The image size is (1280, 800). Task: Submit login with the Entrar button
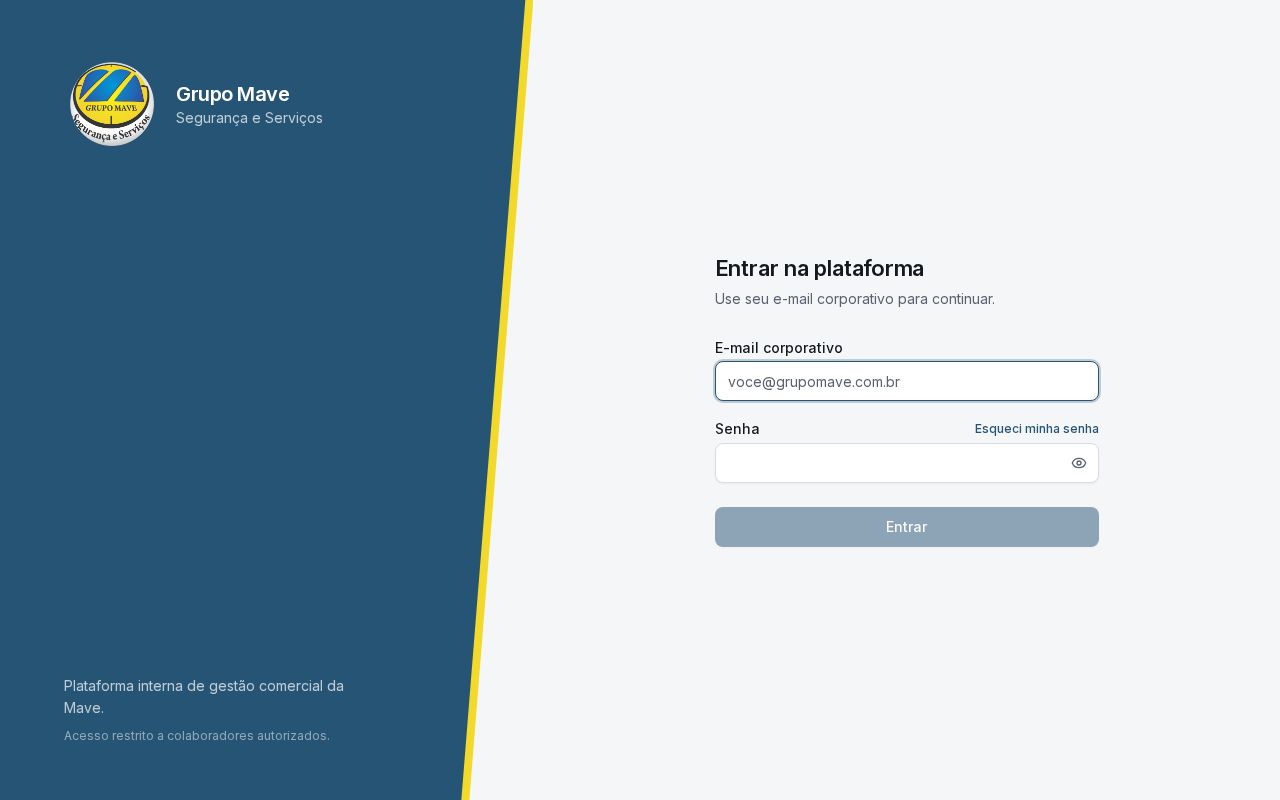(x=907, y=527)
